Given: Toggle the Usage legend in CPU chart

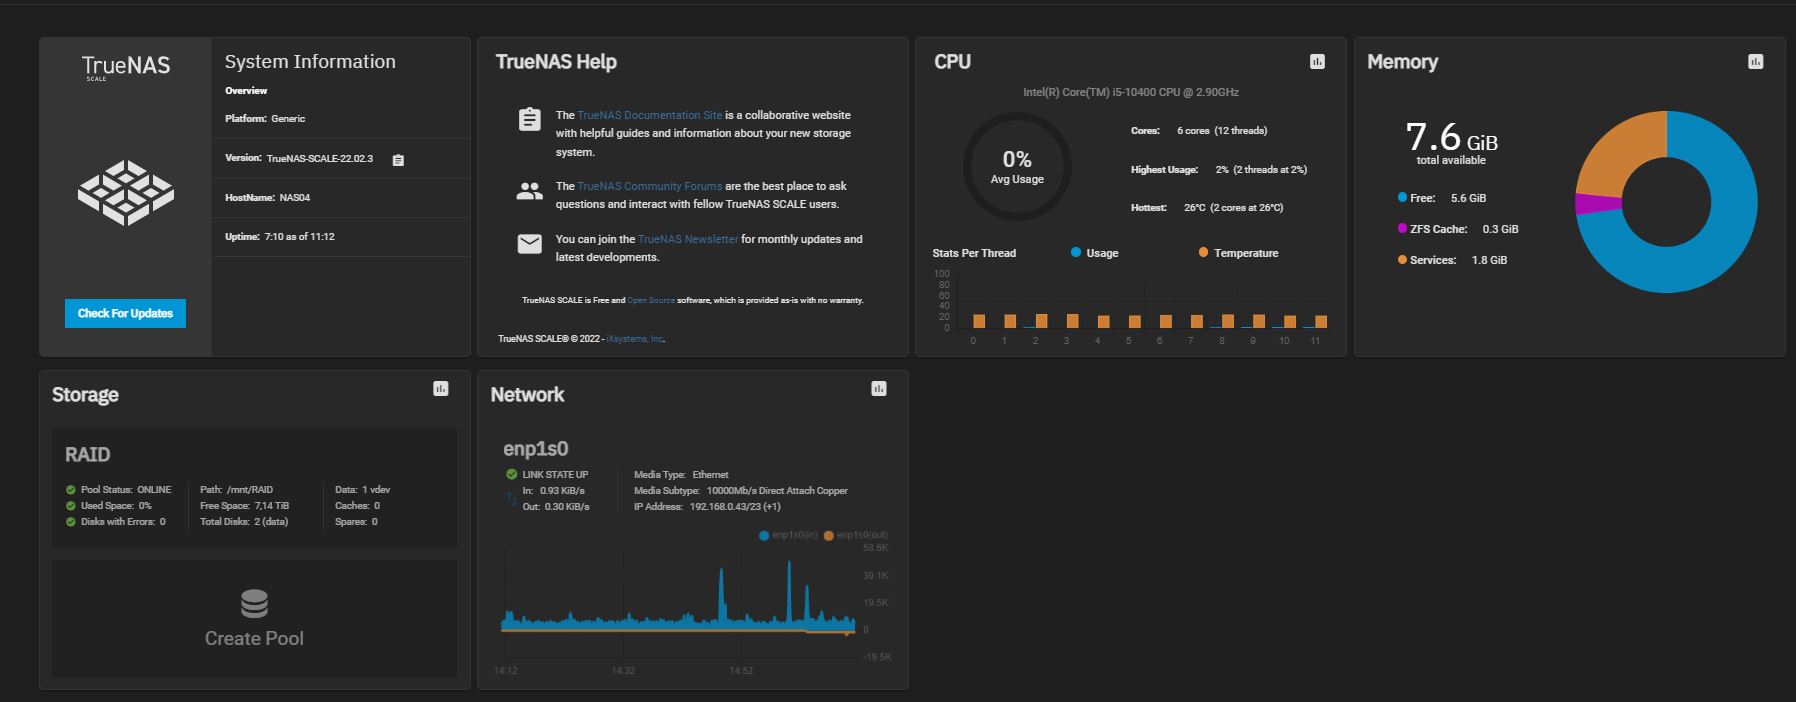Looking at the screenshot, I should point(1095,253).
